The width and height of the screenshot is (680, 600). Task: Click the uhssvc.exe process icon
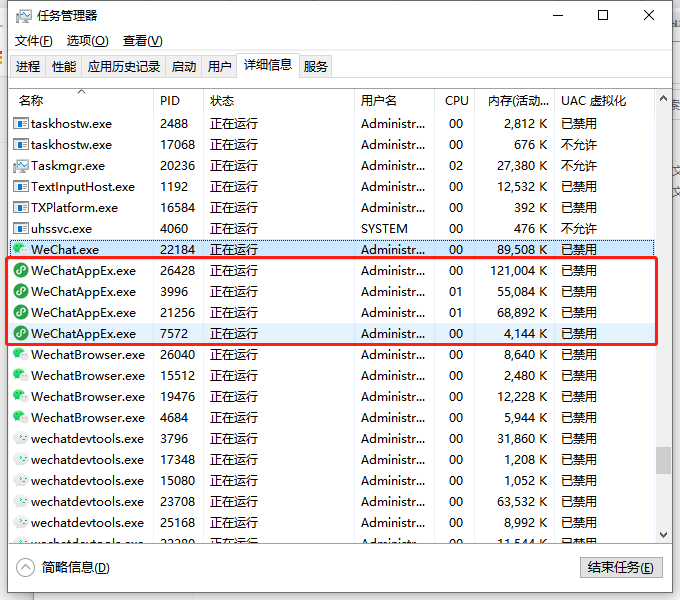[x=20, y=228]
